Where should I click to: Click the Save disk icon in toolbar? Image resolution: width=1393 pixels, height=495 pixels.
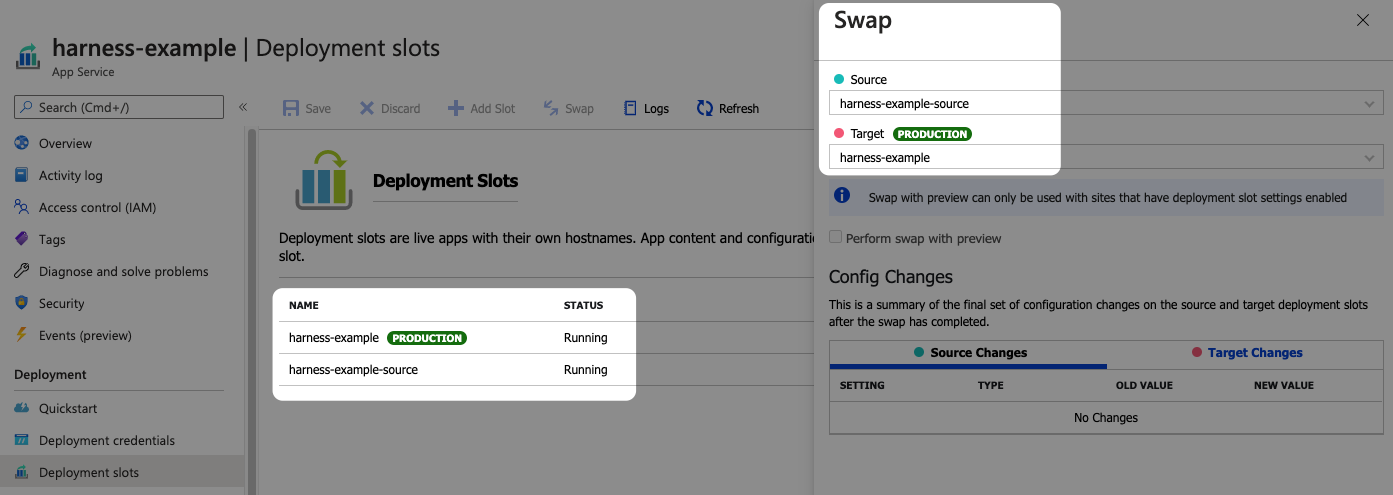291,108
